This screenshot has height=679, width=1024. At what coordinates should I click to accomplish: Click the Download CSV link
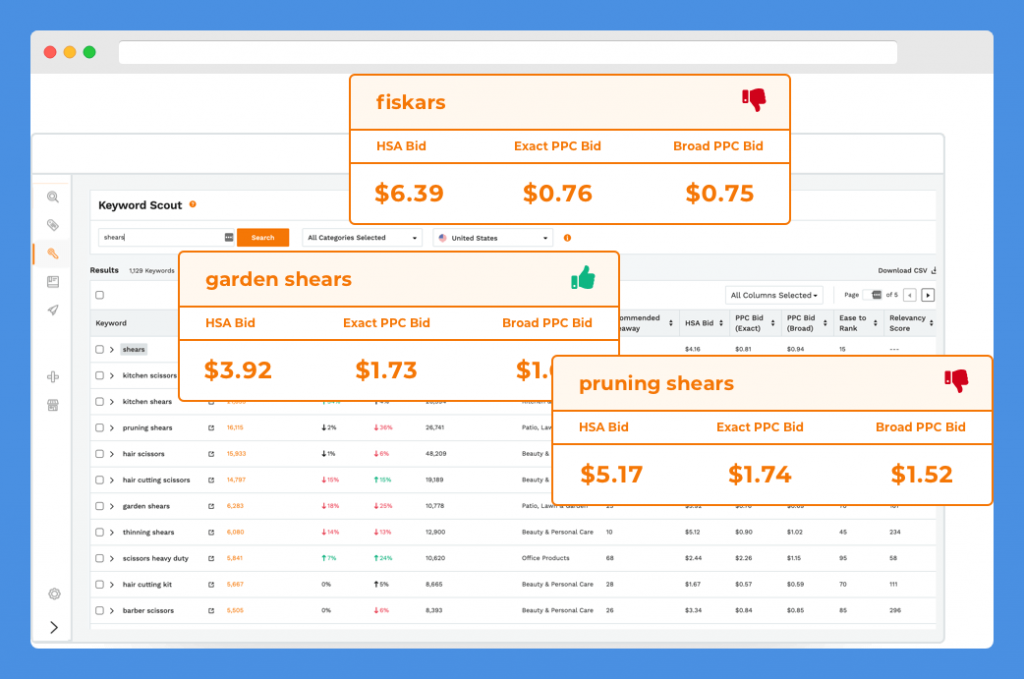point(907,270)
